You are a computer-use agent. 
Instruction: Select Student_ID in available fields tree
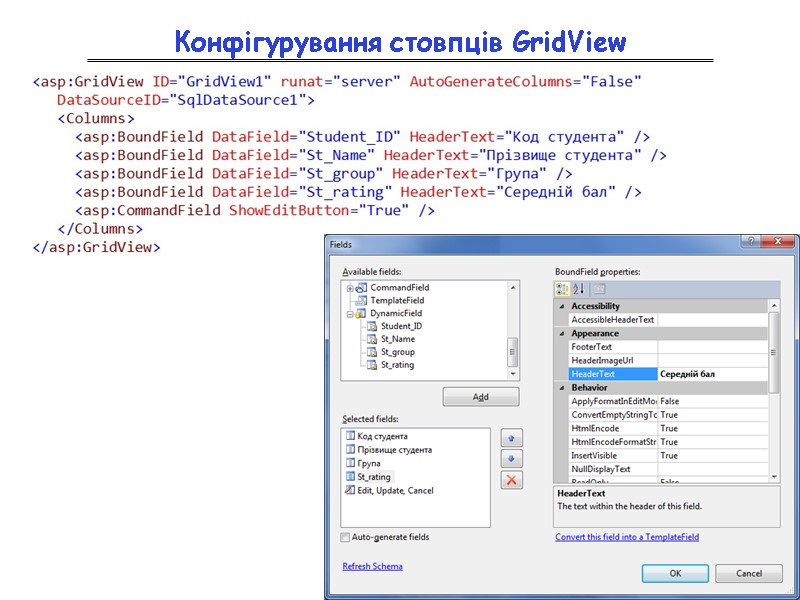point(401,326)
